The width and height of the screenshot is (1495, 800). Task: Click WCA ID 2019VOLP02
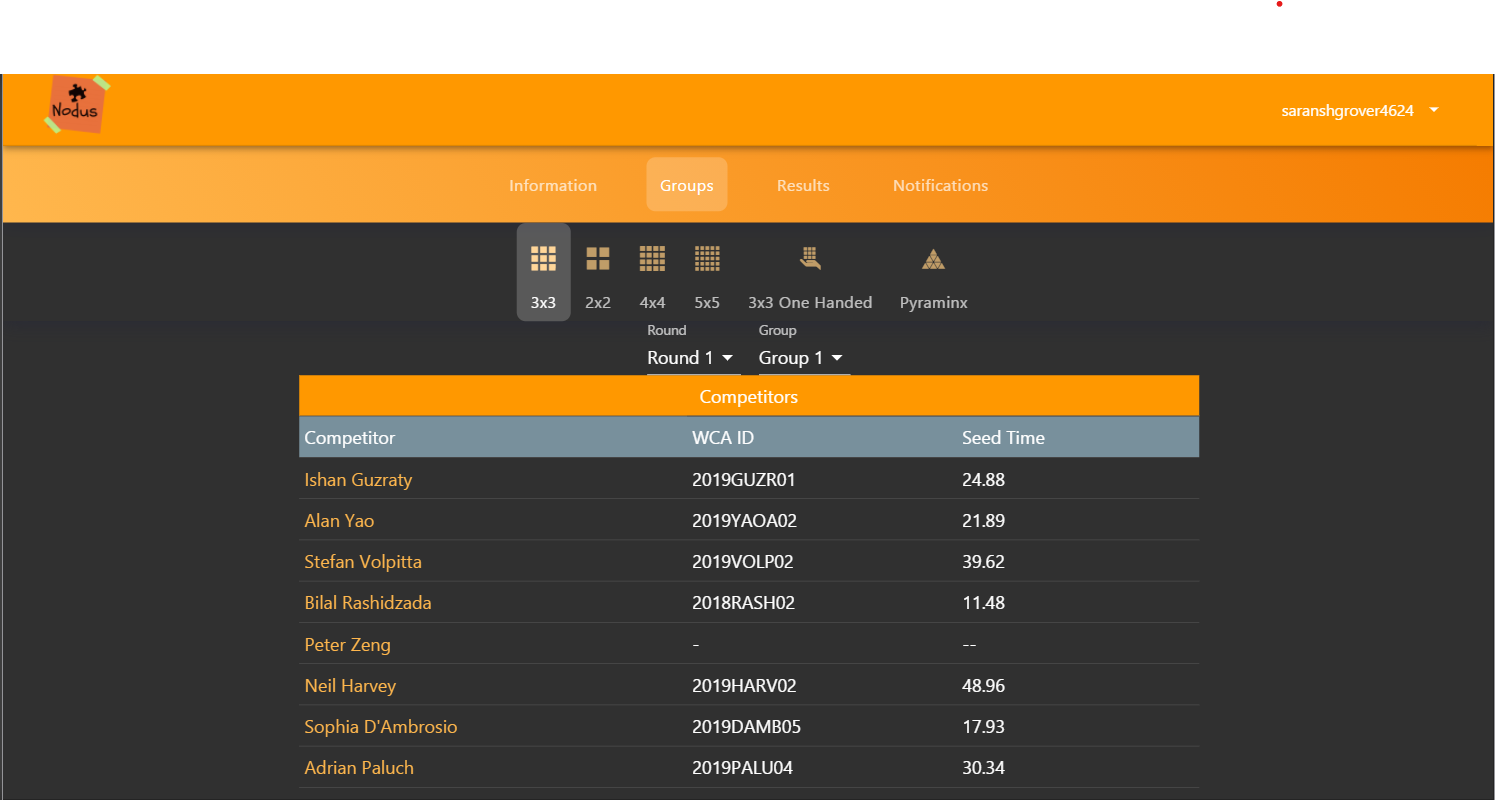click(743, 562)
